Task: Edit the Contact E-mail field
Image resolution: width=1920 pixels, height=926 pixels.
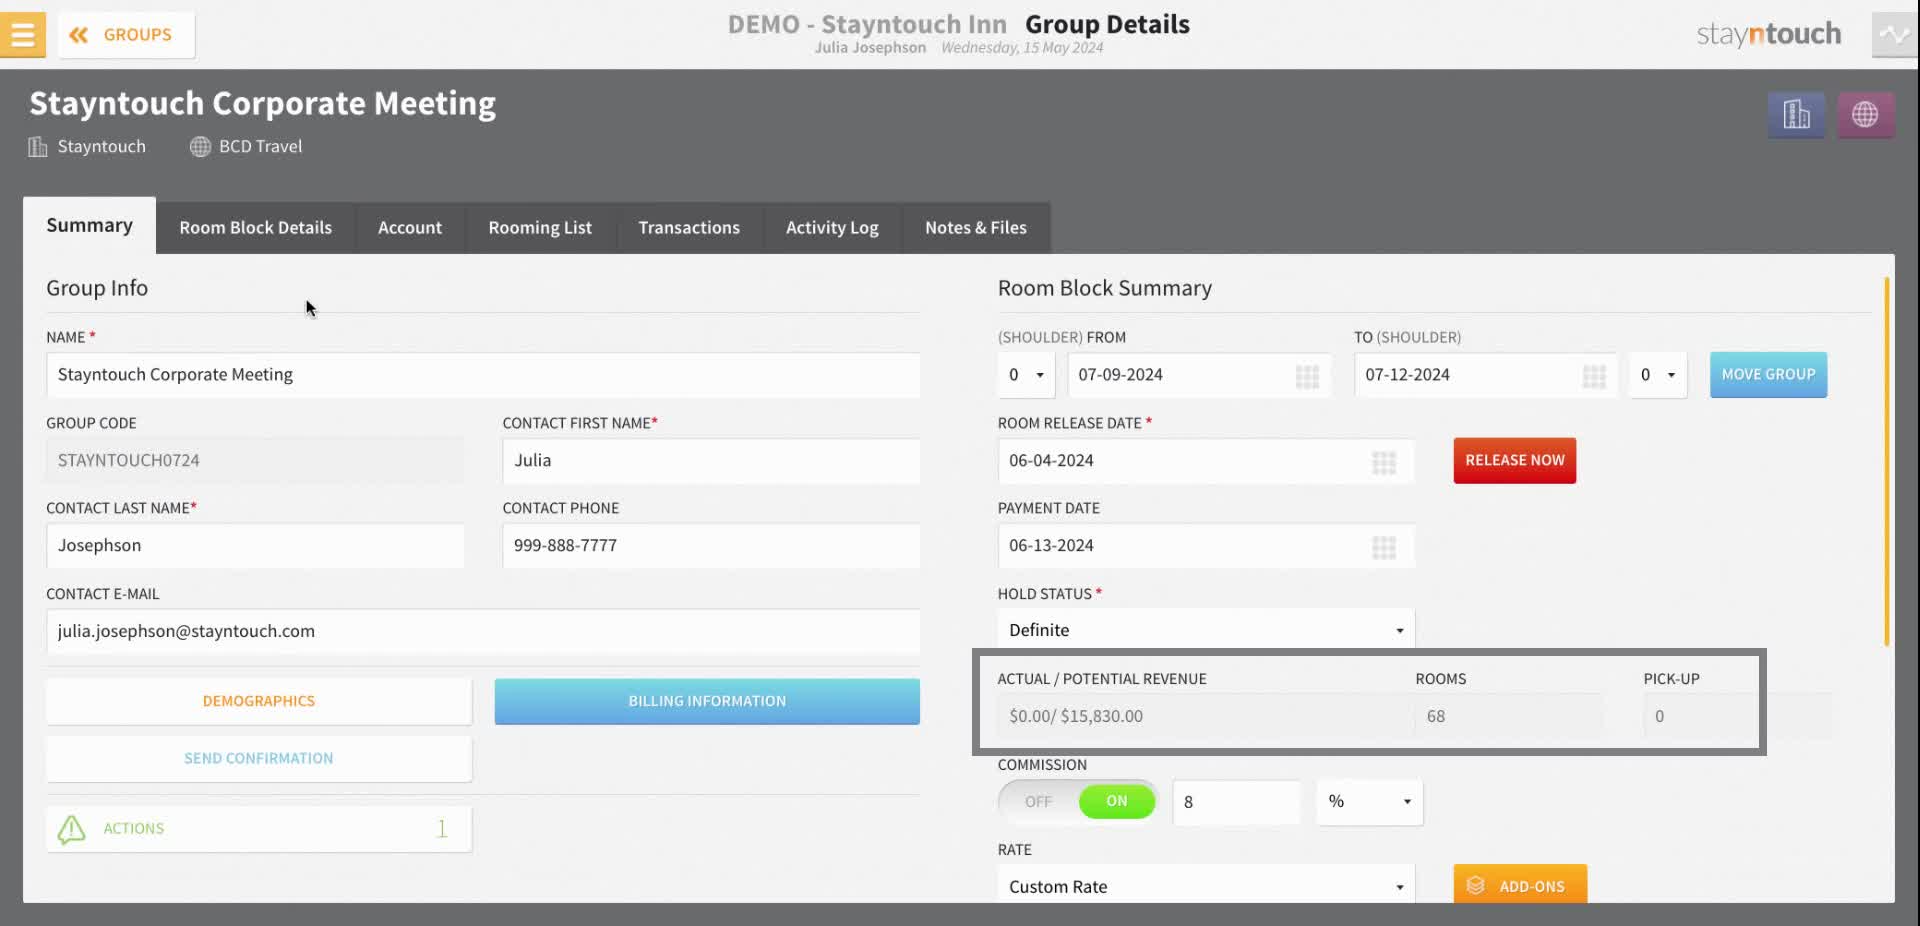Action: [x=483, y=632]
